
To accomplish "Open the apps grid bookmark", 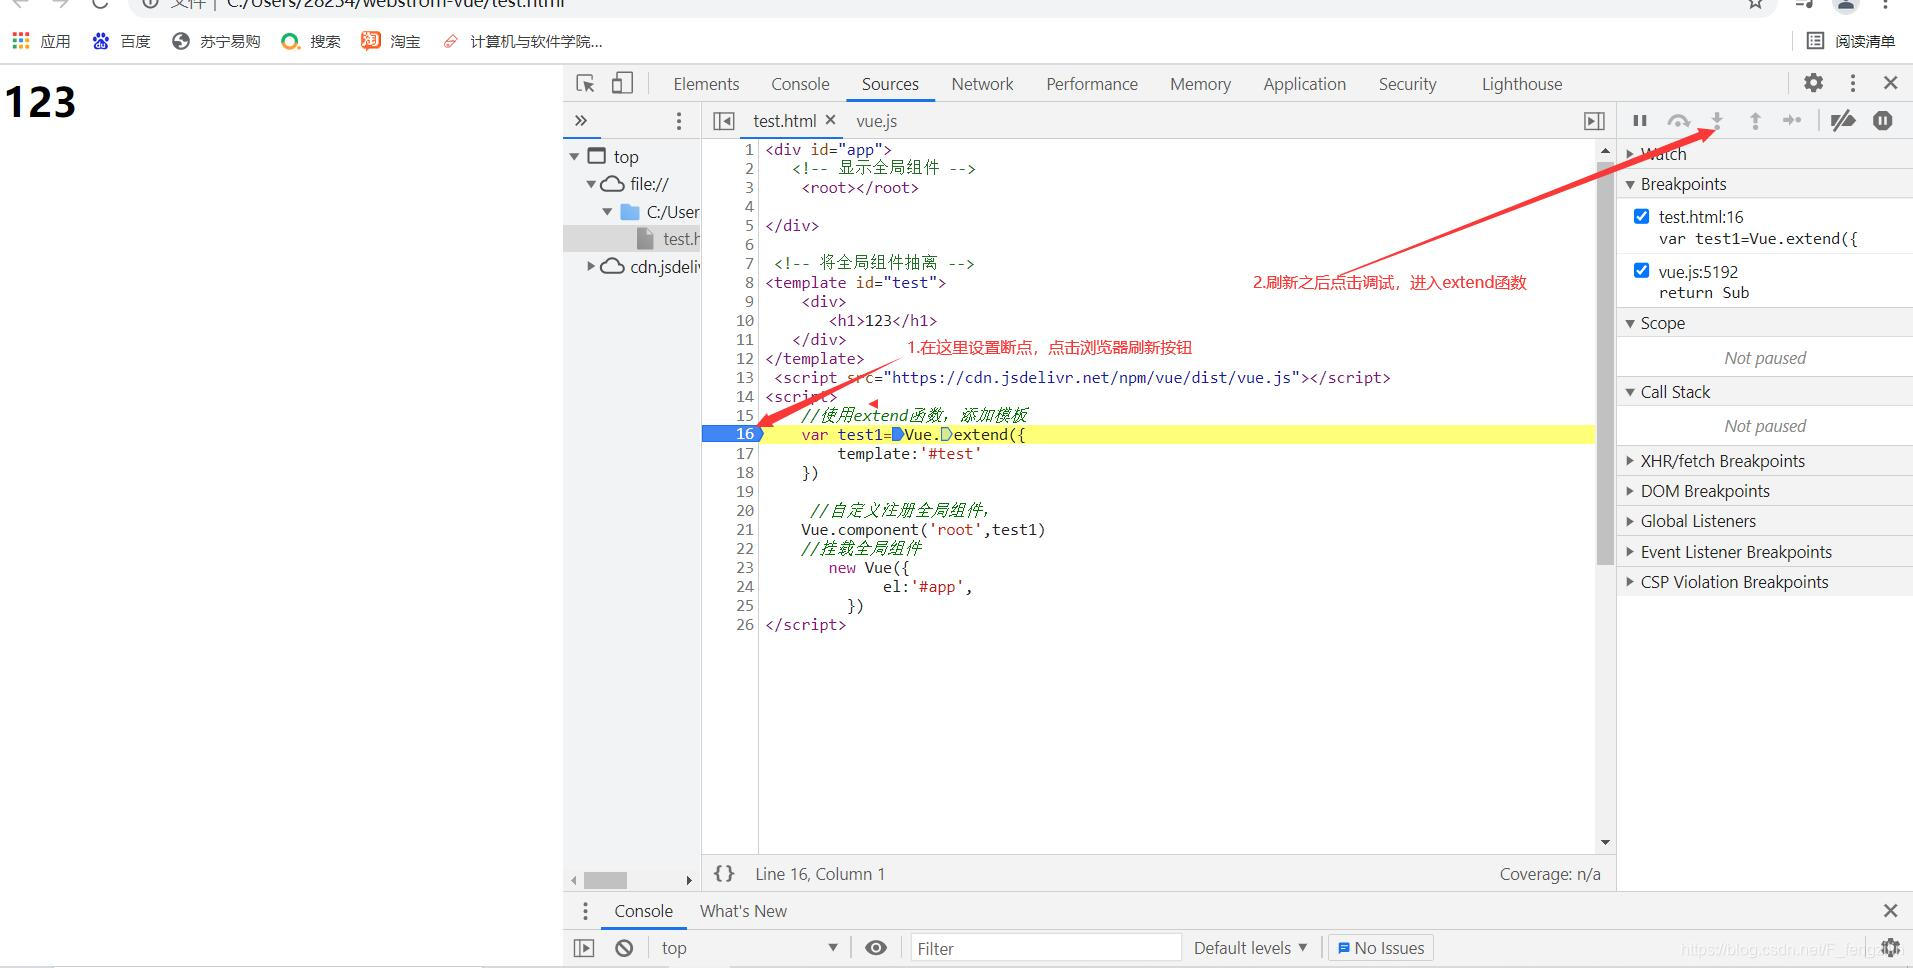I will point(41,41).
